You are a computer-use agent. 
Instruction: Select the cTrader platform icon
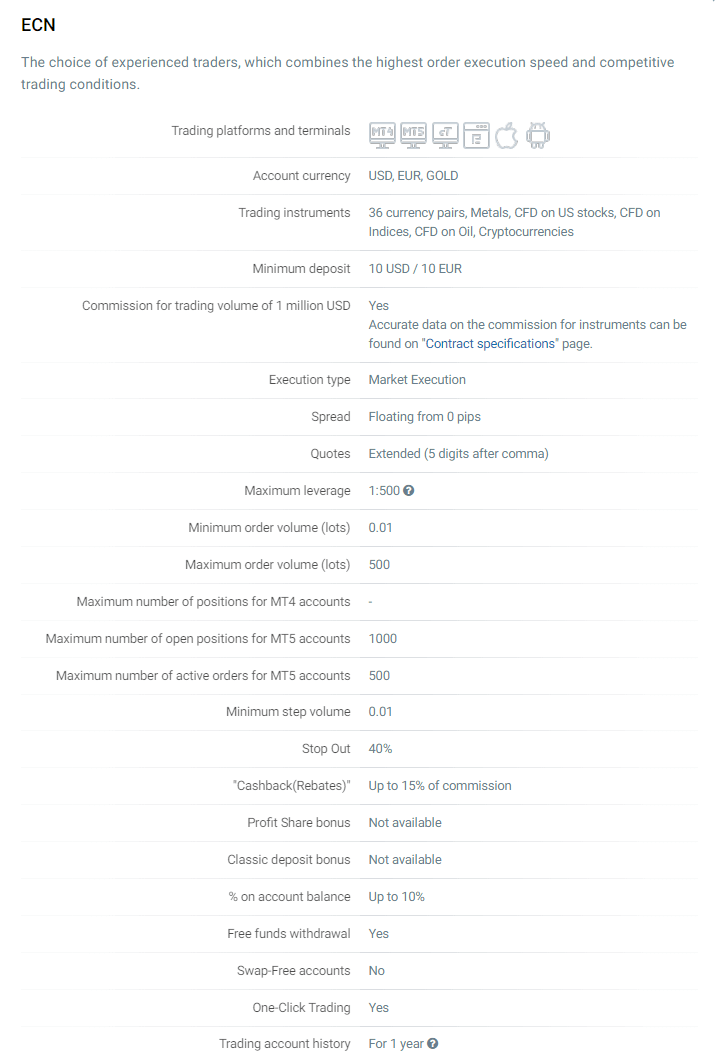click(x=445, y=134)
